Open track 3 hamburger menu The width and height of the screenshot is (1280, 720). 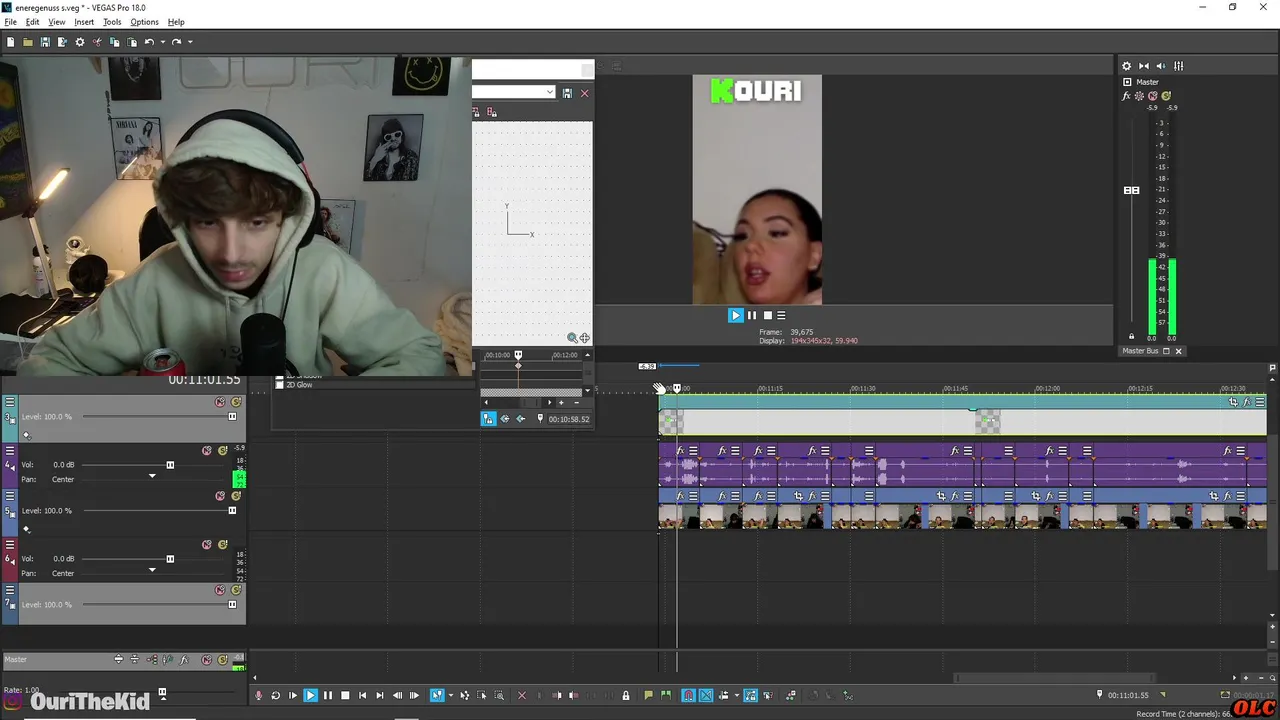(x=10, y=402)
